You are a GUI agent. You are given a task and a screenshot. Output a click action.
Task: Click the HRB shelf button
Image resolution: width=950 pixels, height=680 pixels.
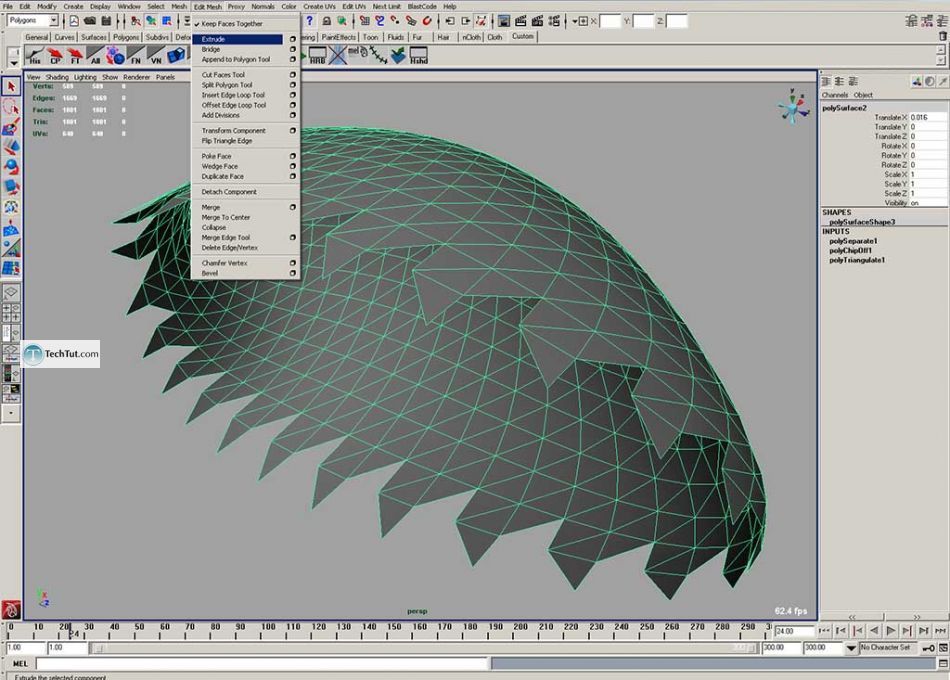pos(317,56)
